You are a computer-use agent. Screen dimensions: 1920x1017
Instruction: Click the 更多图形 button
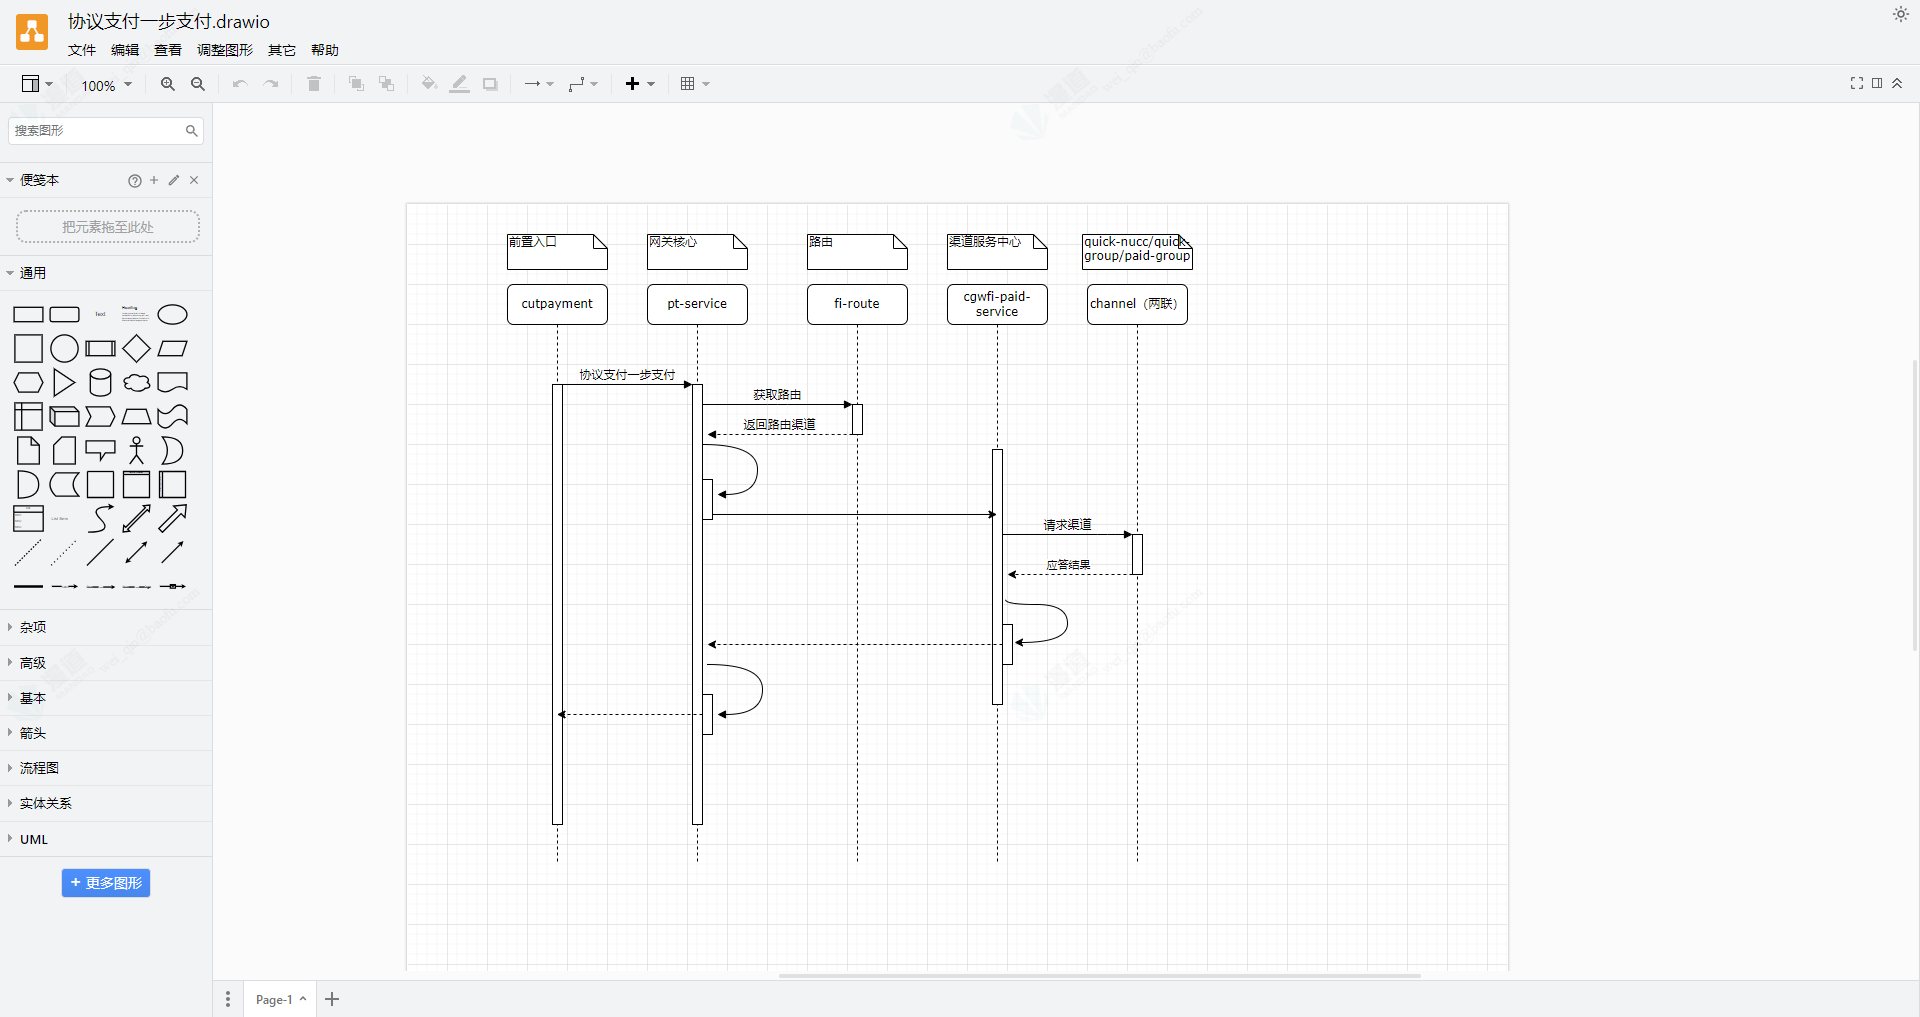[106, 883]
